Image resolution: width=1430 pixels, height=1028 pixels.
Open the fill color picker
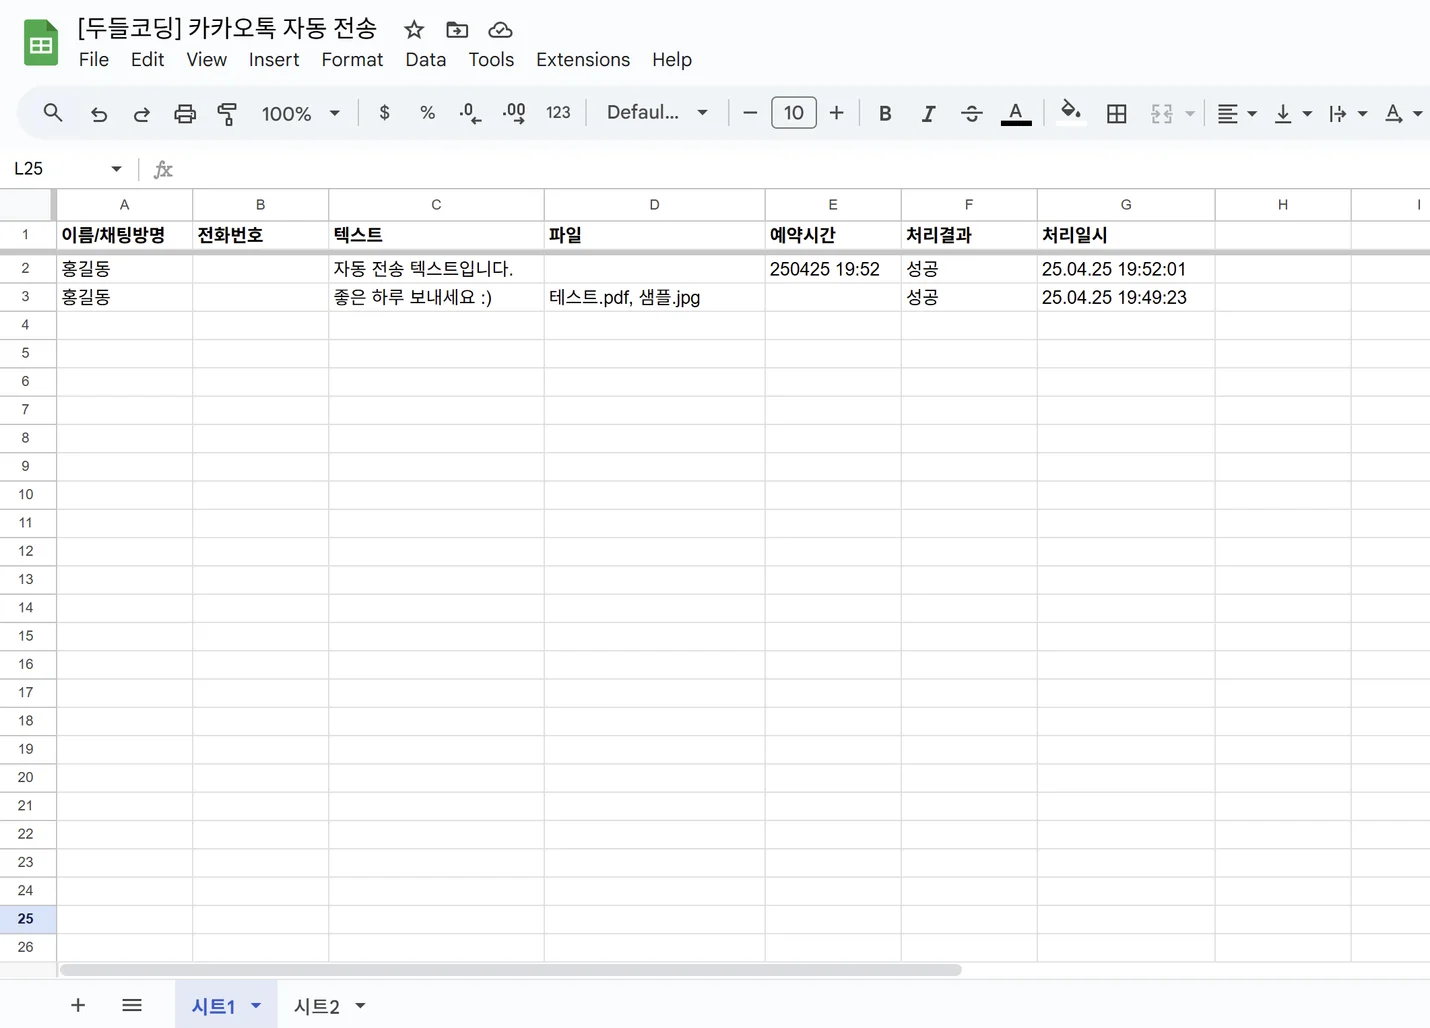pyautogui.click(x=1071, y=113)
